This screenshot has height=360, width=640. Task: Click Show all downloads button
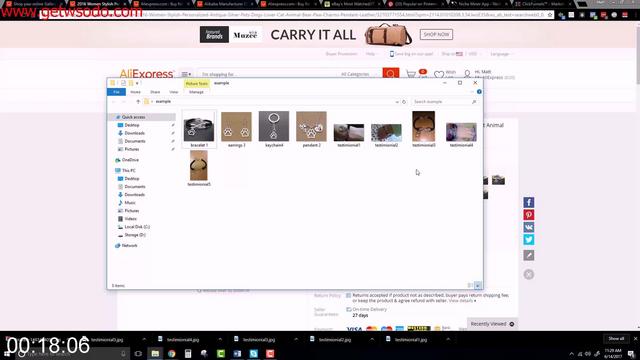(616, 339)
